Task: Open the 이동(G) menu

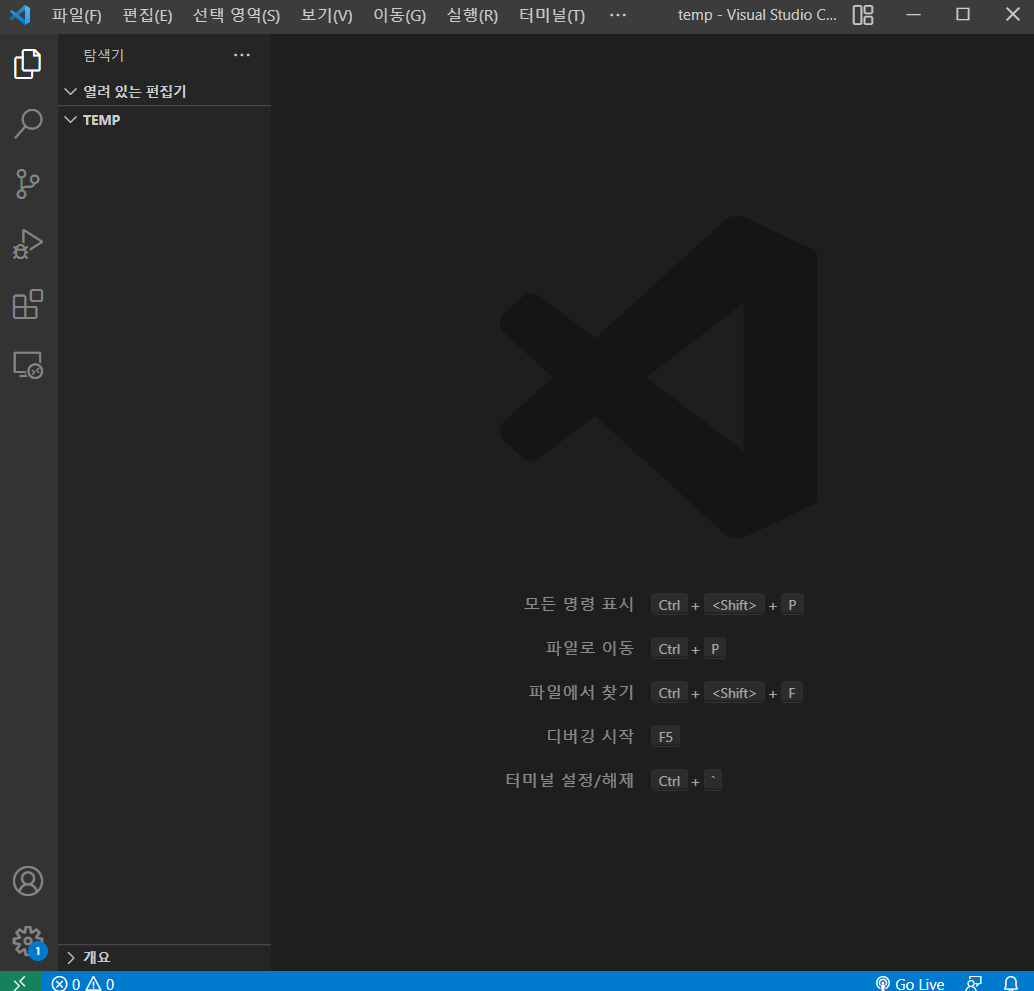Action: pyautogui.click(x=400, y=15)
